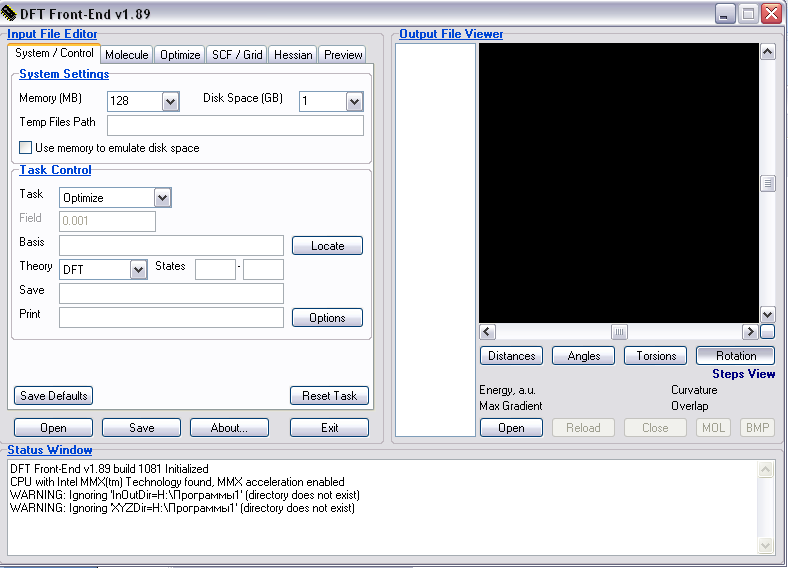
Task: Click the 'build 1081 Initialized' status line
Action: (109, 469)
